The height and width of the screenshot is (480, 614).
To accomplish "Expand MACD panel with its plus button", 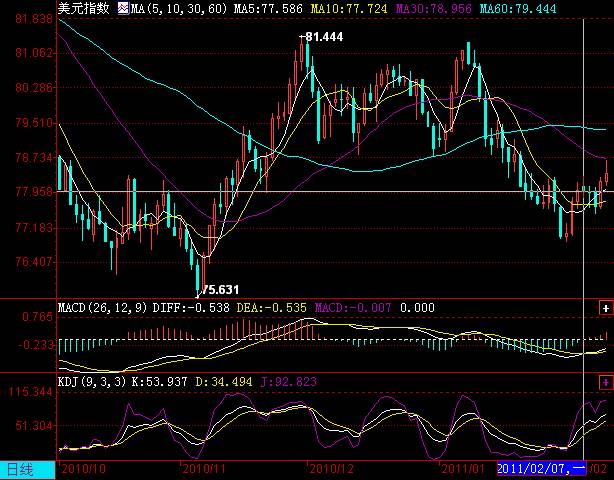I will pyautogui.click(x=605, y=308).
